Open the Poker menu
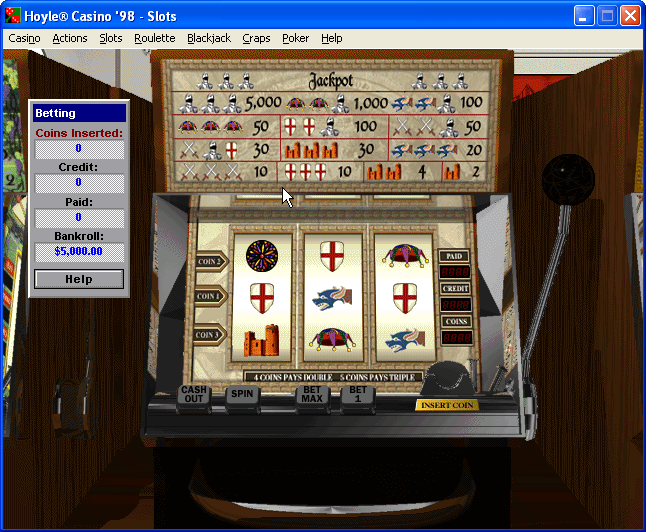Screen dimensions: 646x532 pyautogui.click(x=296, y=38)
